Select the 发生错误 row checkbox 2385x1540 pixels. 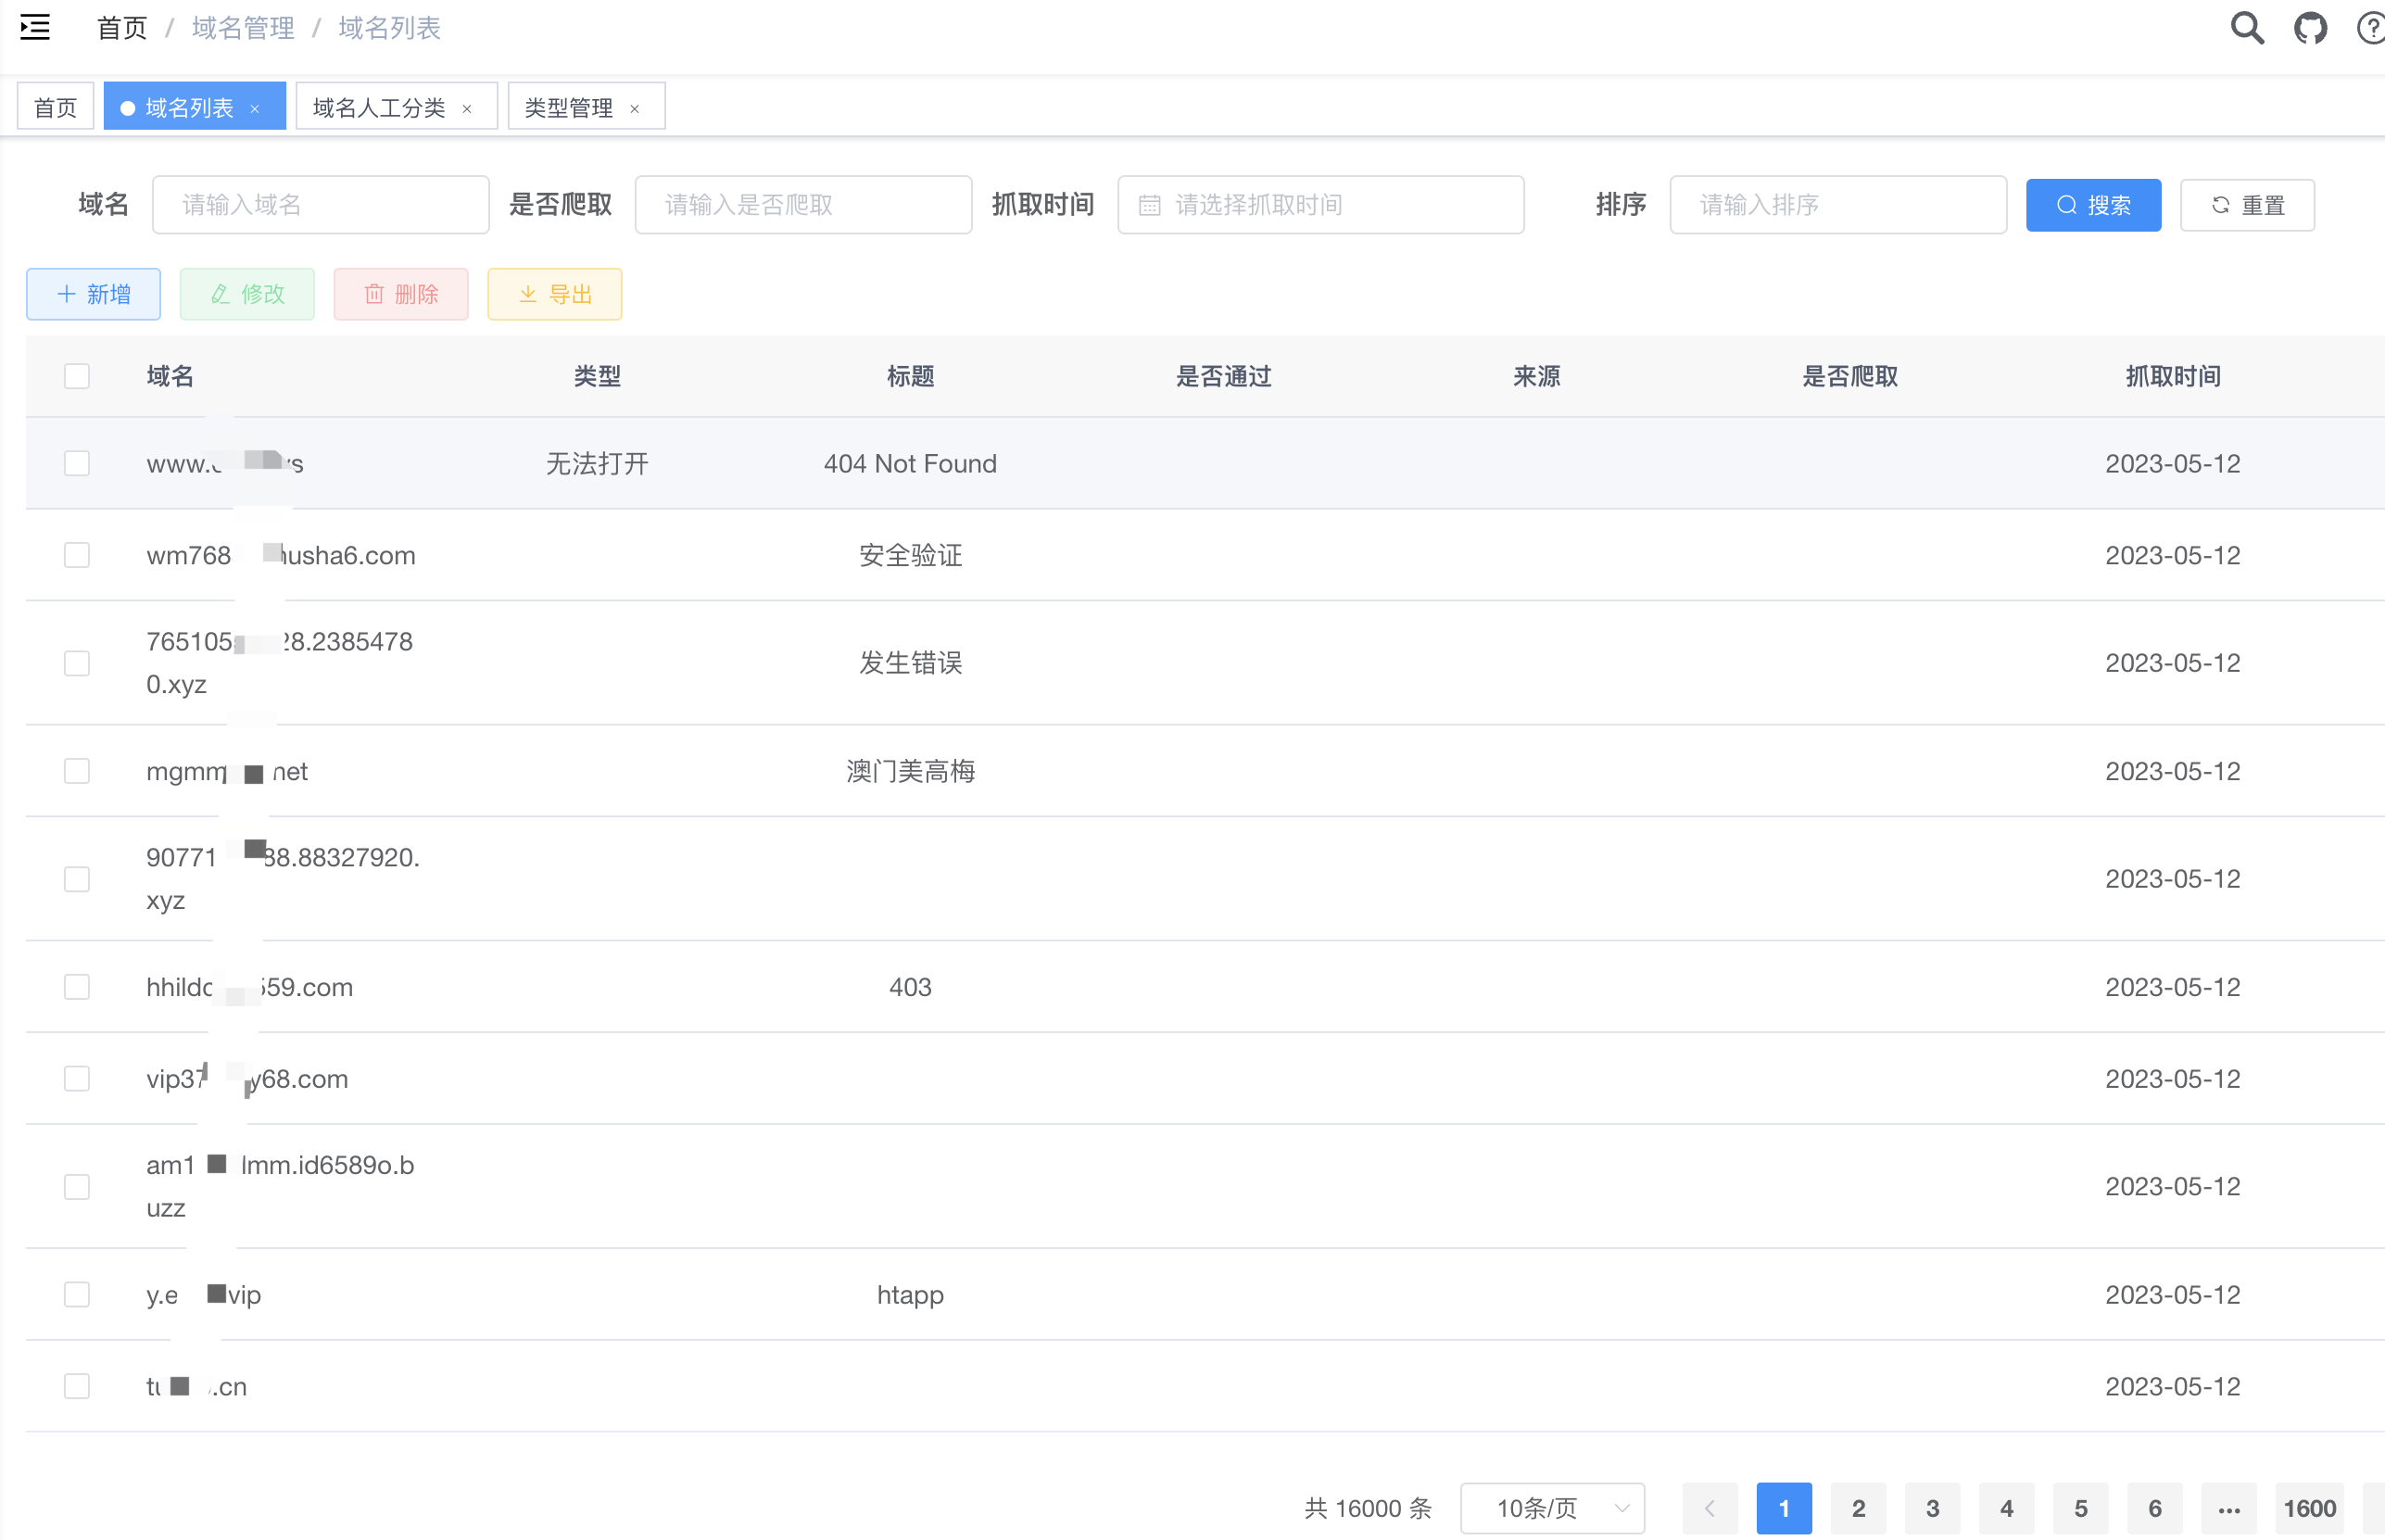(x=77, y=663)
